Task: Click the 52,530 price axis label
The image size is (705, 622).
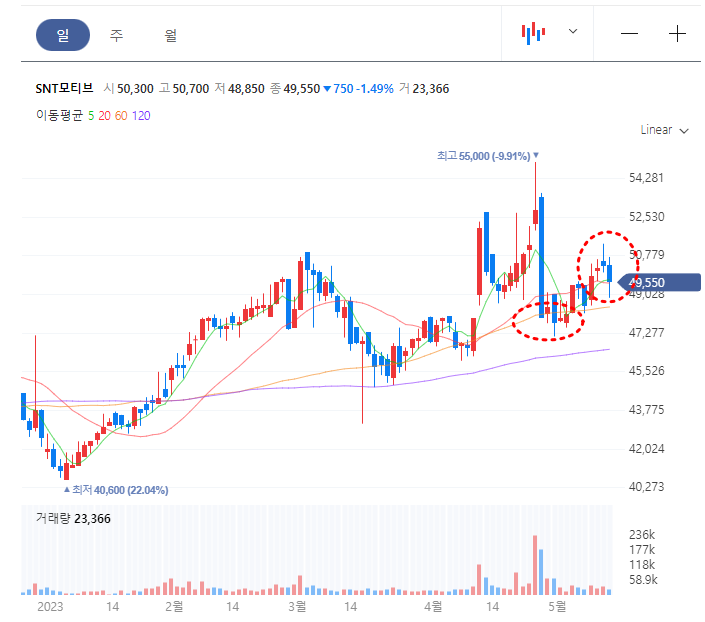Action: click(x=646, y=217)
